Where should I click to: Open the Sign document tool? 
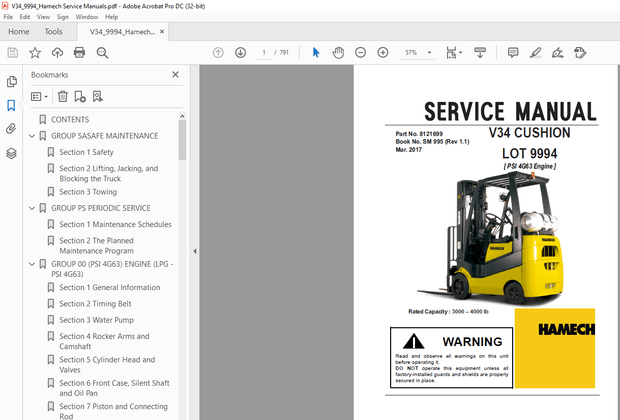(558, 53)
